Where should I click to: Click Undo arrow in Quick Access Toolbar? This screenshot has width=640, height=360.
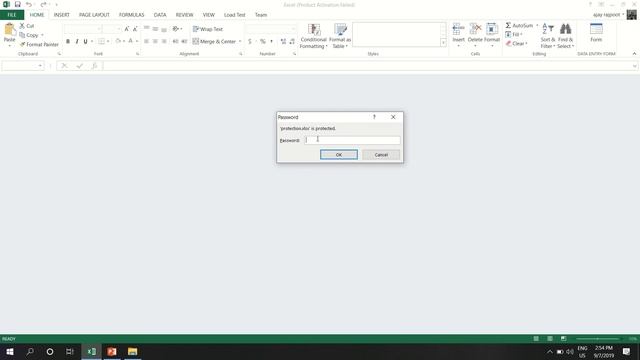(x=29, y=4)
